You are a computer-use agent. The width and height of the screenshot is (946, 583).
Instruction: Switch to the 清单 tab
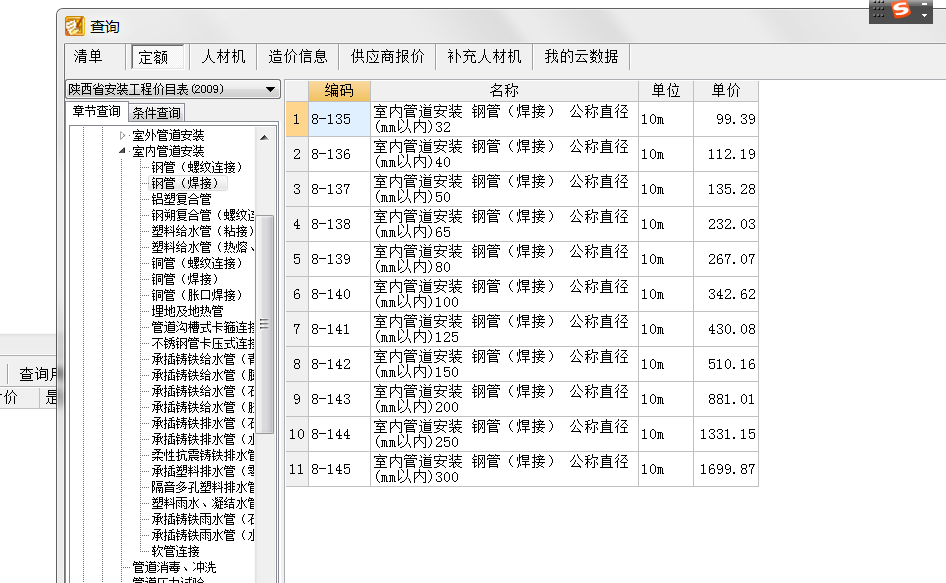(x=88, y=57)
